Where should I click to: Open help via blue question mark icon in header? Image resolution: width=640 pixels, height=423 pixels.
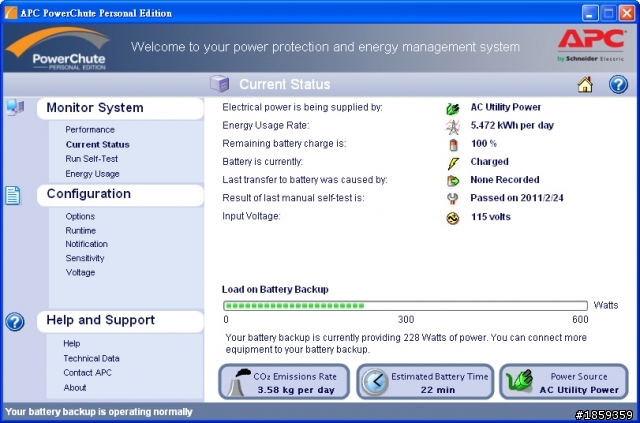coord(618,85)
